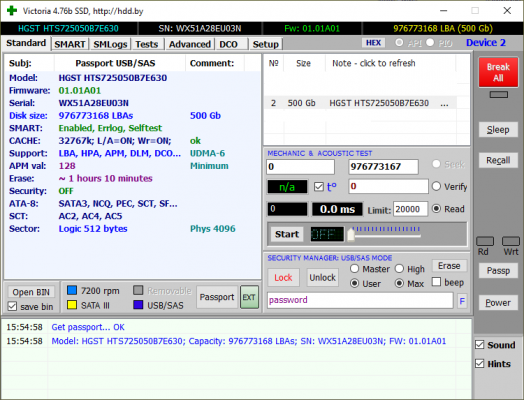
Task: Click the indicator lamp below Break All
Action: click(499, 95)
